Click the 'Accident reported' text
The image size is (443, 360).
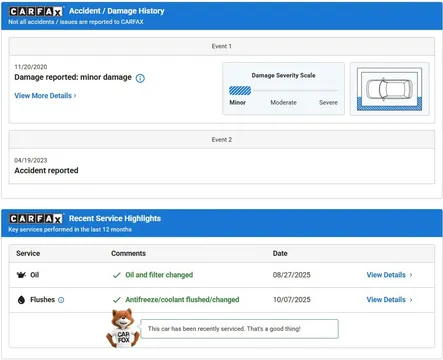click(x=46, y=171)
